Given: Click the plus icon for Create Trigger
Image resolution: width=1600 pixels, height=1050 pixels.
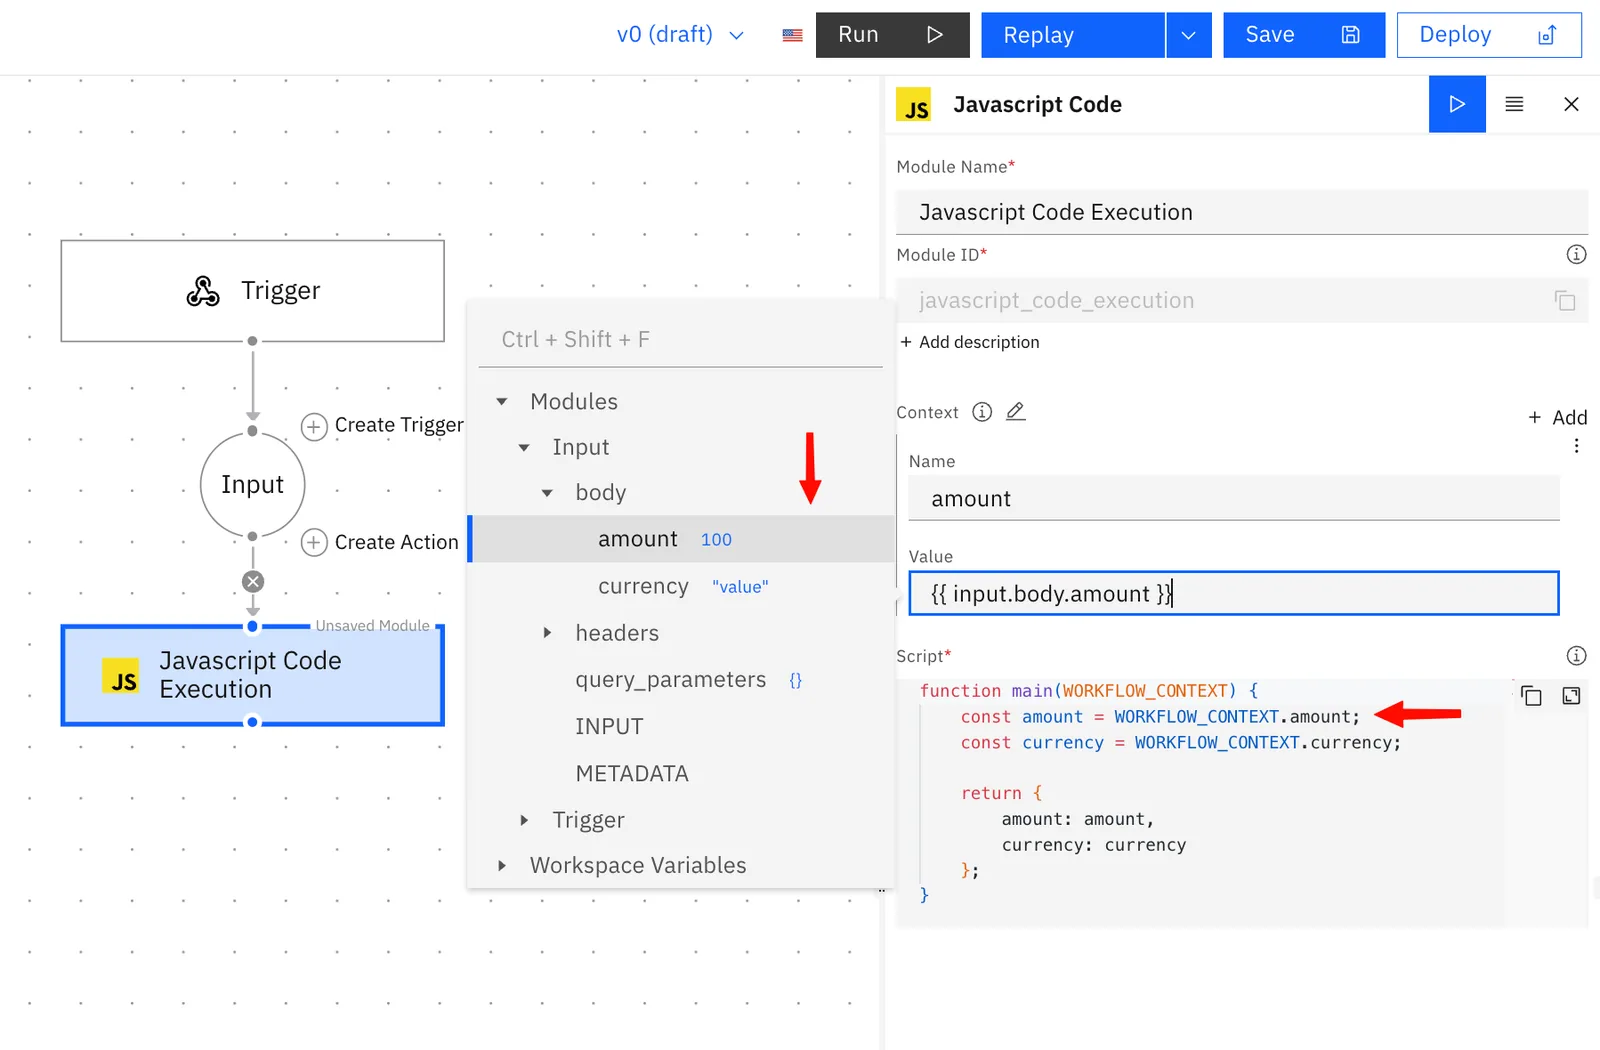Looking at the screenshot, I should coord(314,427).
